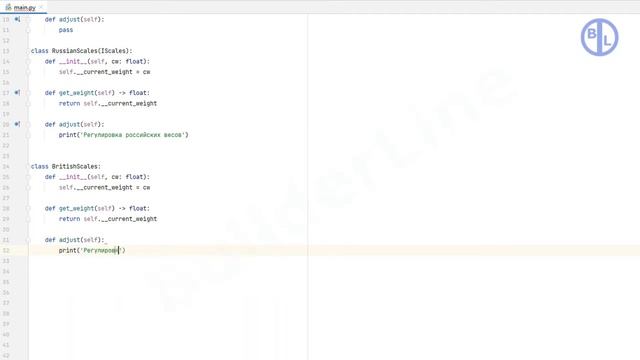Screen dimensions: 640x360
Task: Collapse the adjust method fold on line 10
Action: coord(28,19)
